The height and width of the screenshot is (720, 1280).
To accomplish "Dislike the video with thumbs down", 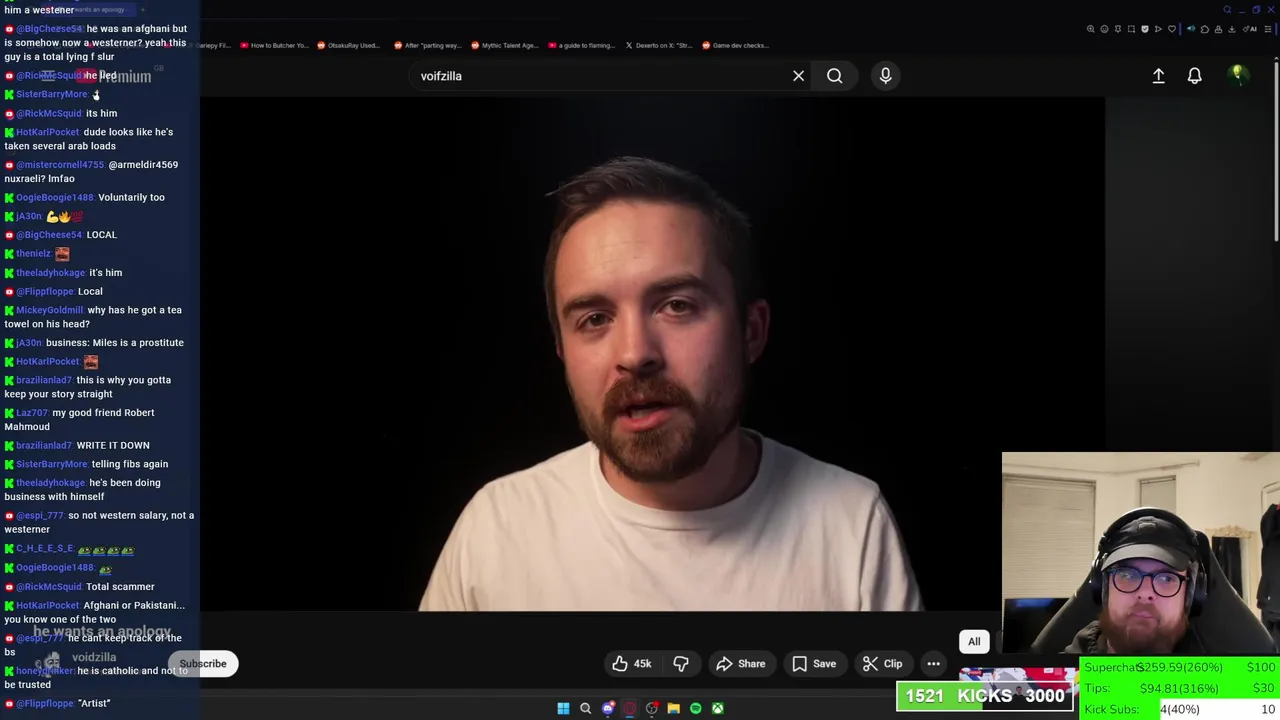I will point(681,664).
